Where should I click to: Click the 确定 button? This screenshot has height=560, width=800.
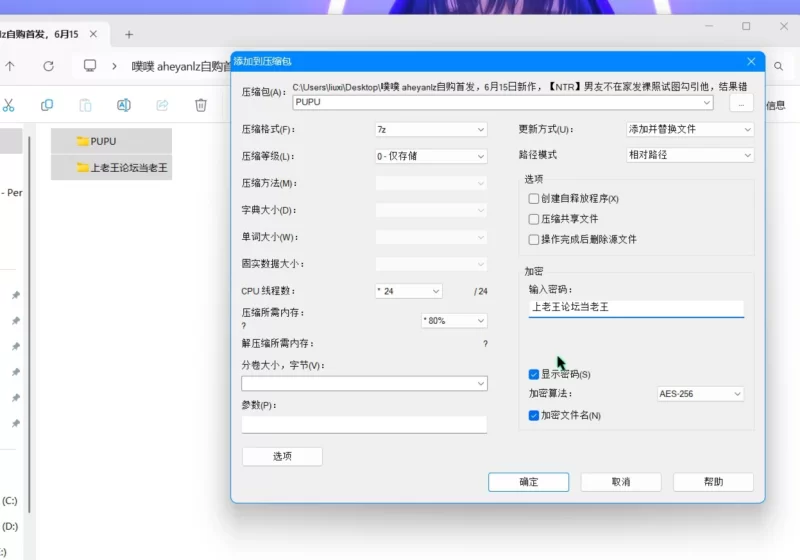(x=528, y=482)
